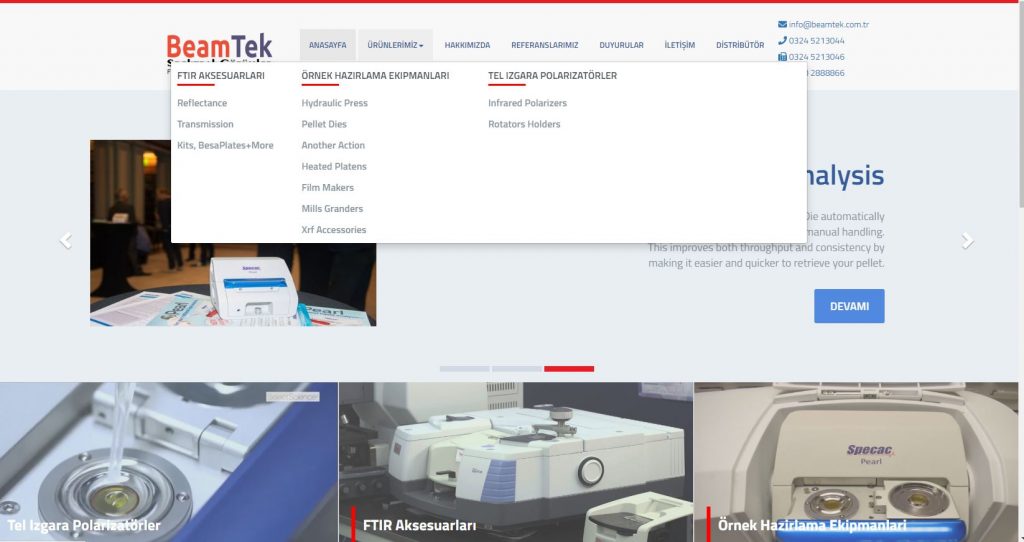Open the Distribütör page

tap(740, 45)
